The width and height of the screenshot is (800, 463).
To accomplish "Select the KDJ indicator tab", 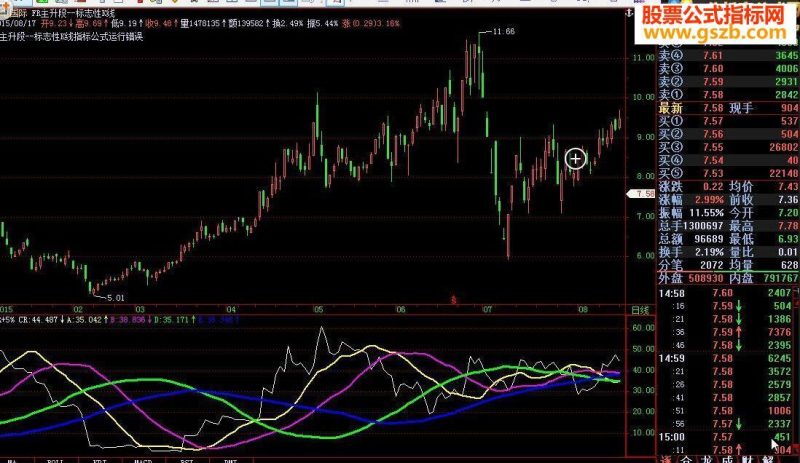I will (100, 461).
